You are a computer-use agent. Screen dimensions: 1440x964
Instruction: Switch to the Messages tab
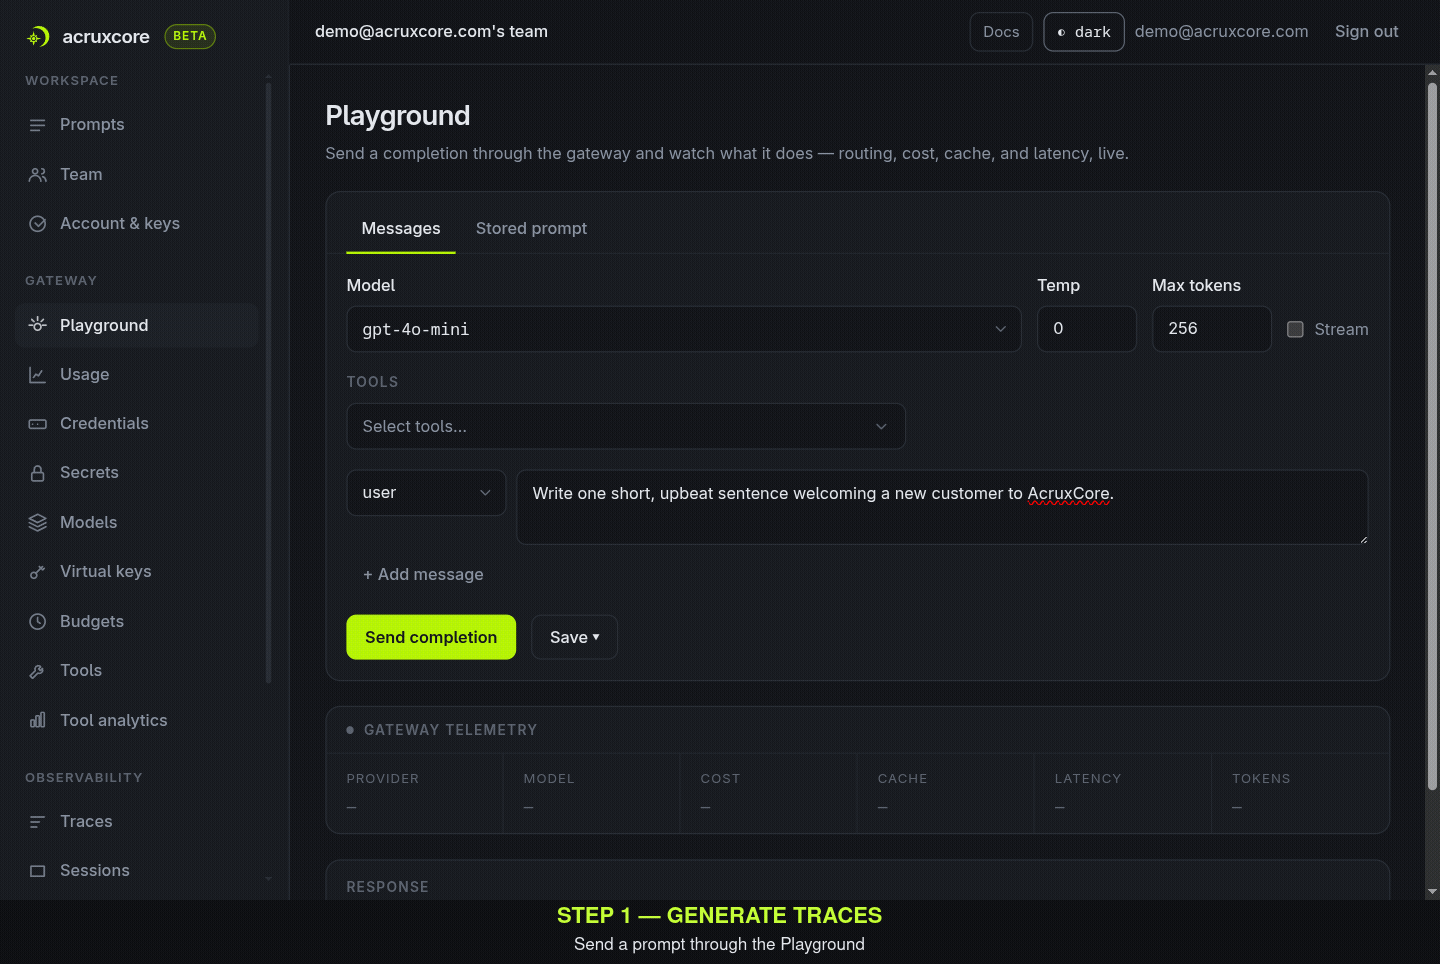pos(401,228)
